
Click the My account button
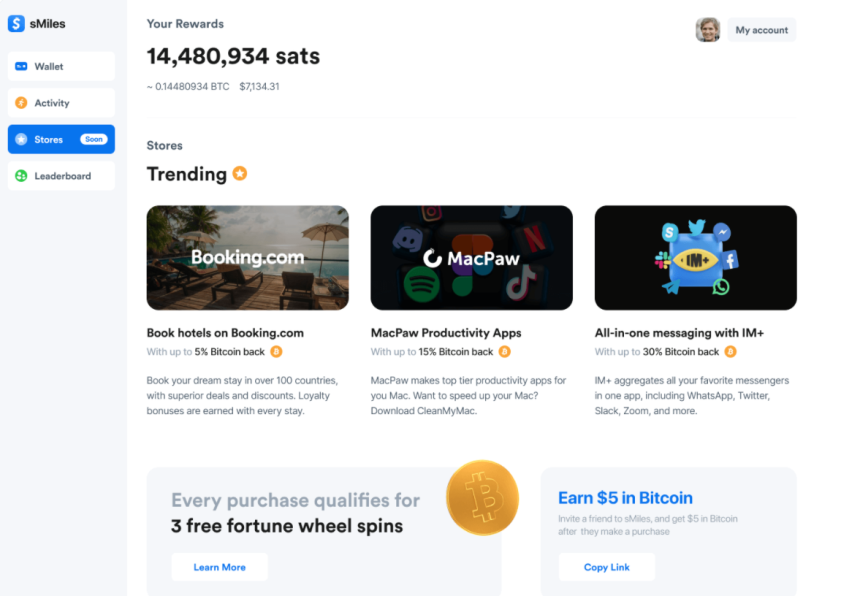762,30
